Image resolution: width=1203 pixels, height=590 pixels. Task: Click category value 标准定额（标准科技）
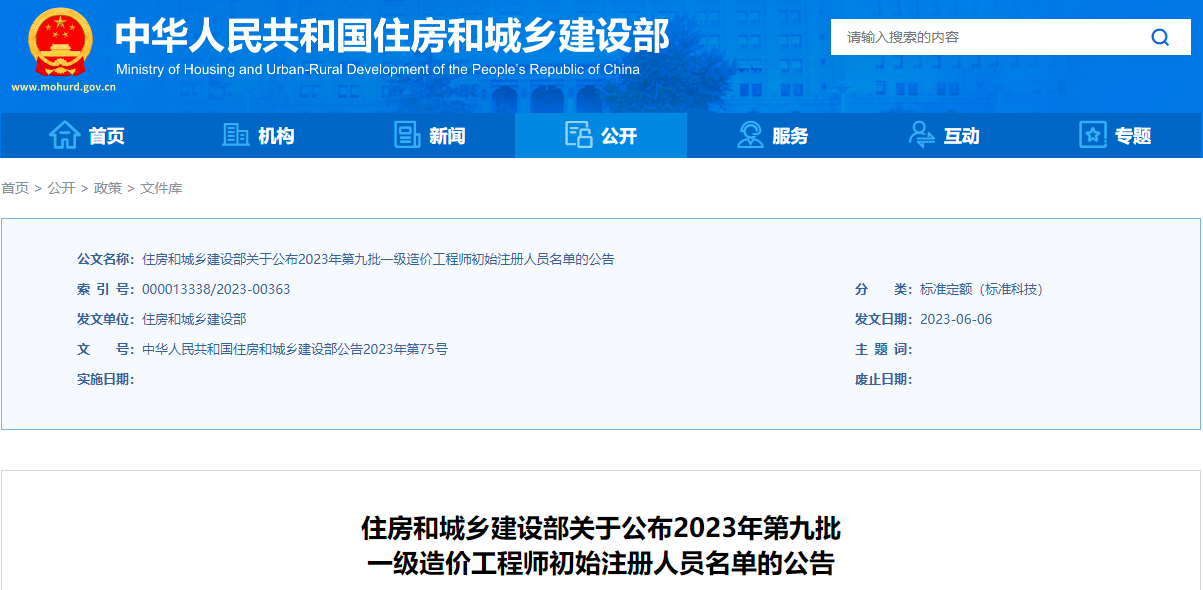(x=981, y=289)
